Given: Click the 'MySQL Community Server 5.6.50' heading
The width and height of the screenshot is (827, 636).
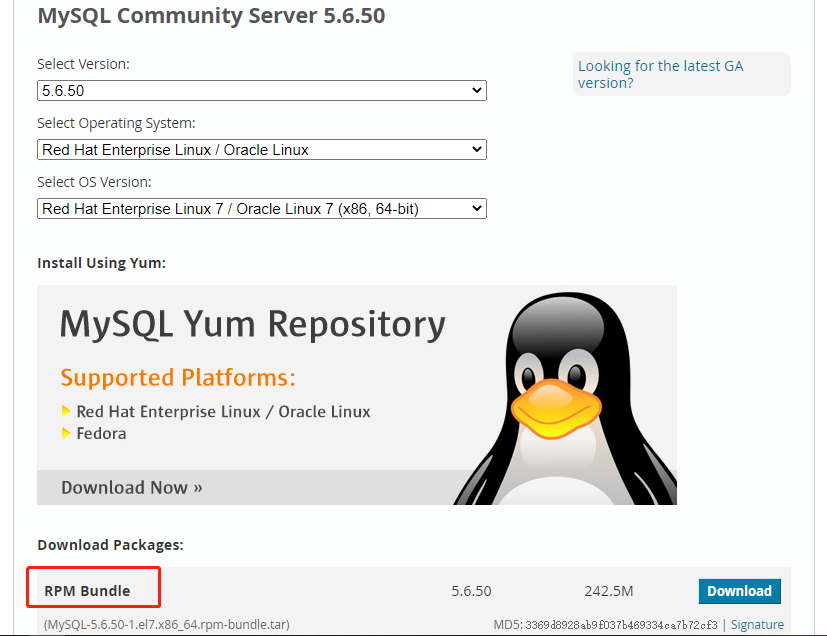Looking at the screenshot, I should [211, 15].
